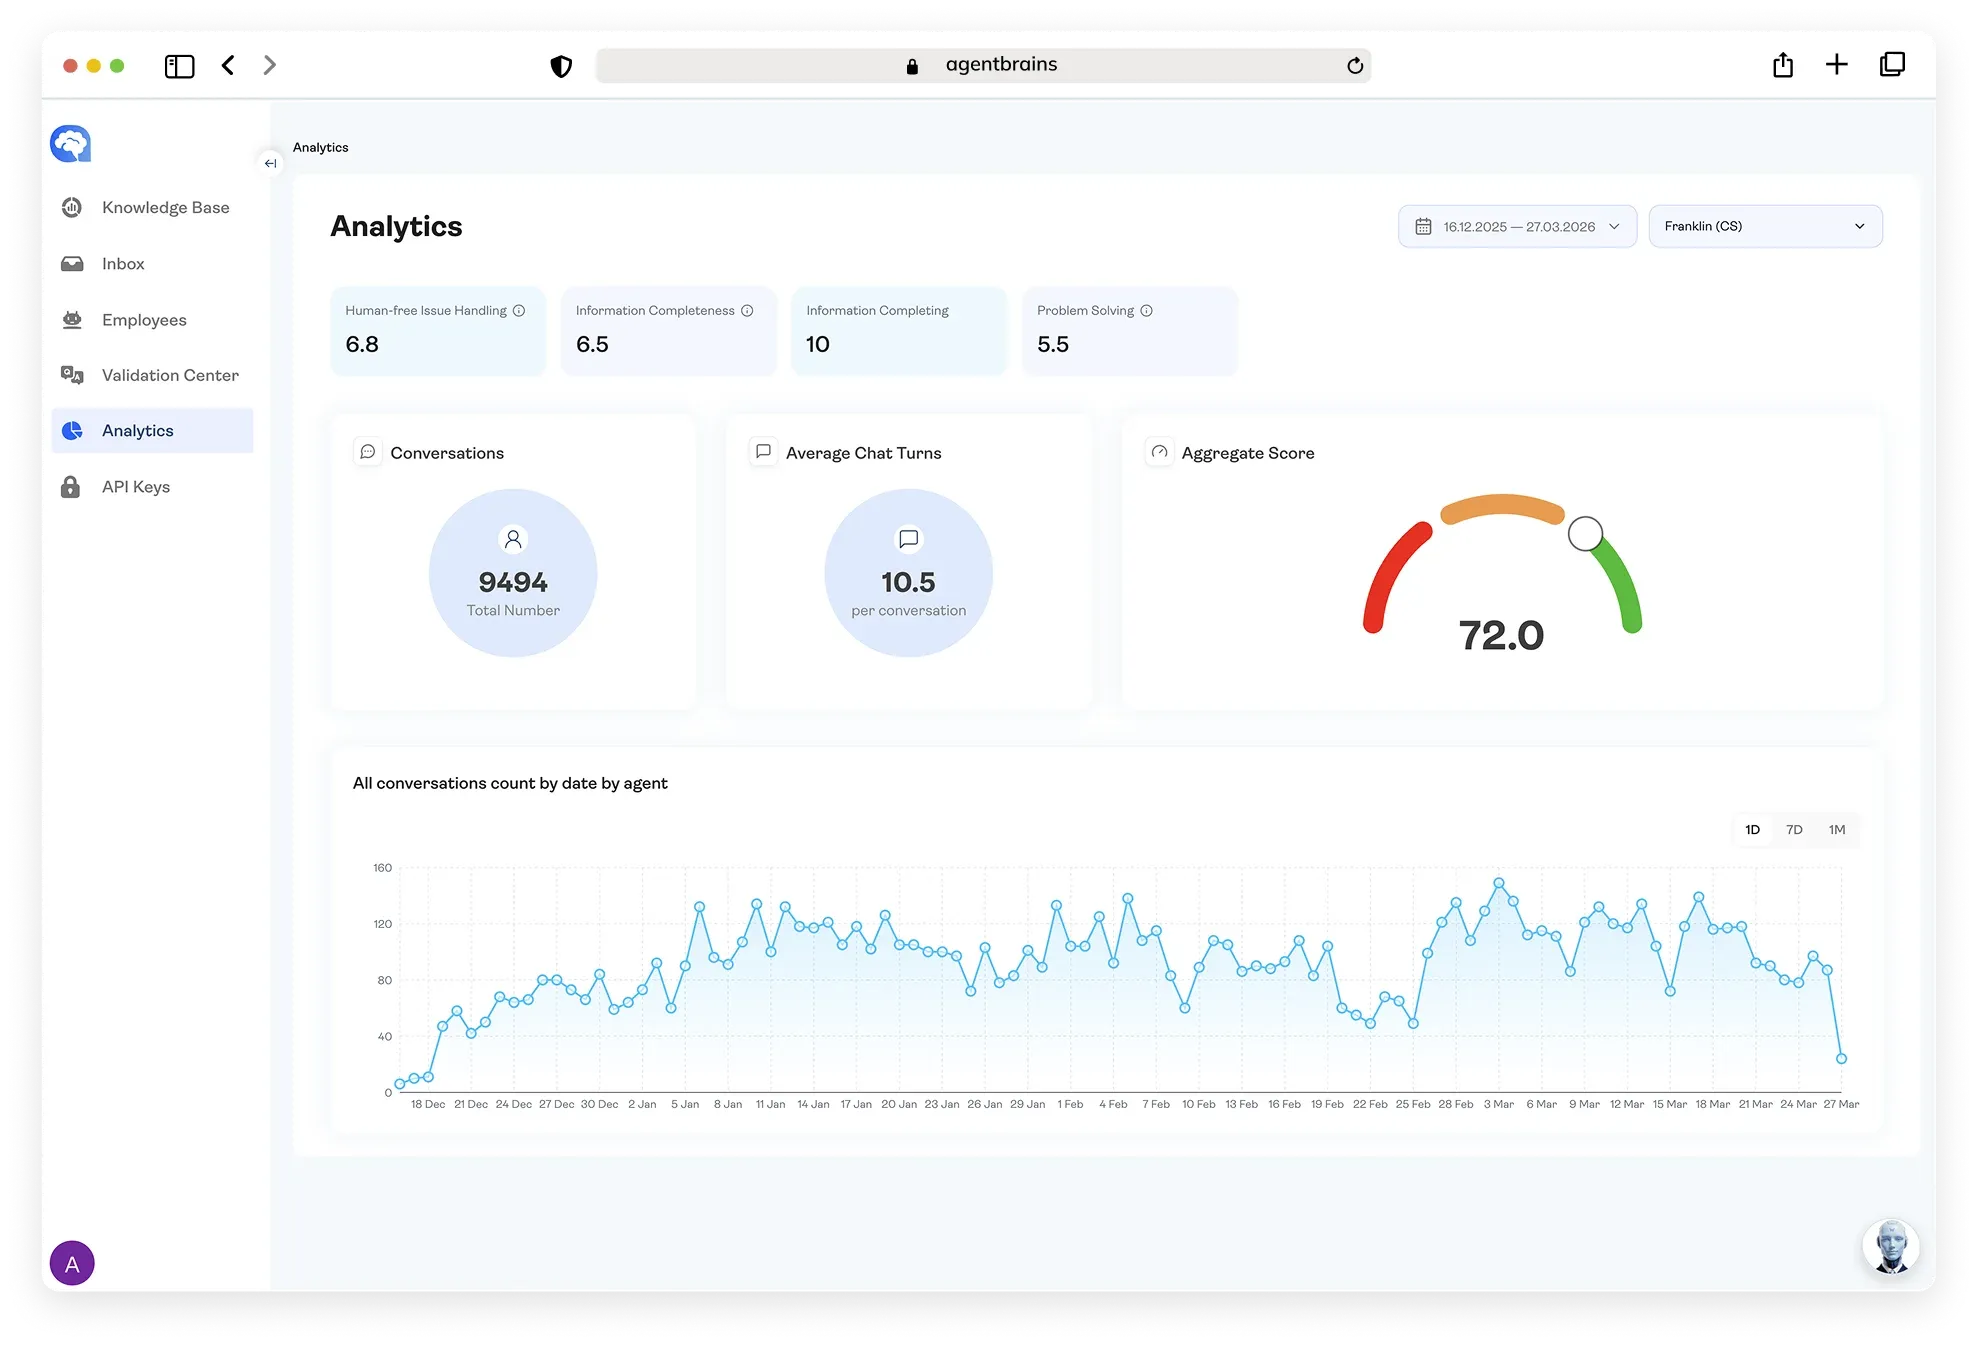The image size is (1978, 1345).
Task: Collapse the sidebar with arrow icon
Action: click(x=270, y=163)
